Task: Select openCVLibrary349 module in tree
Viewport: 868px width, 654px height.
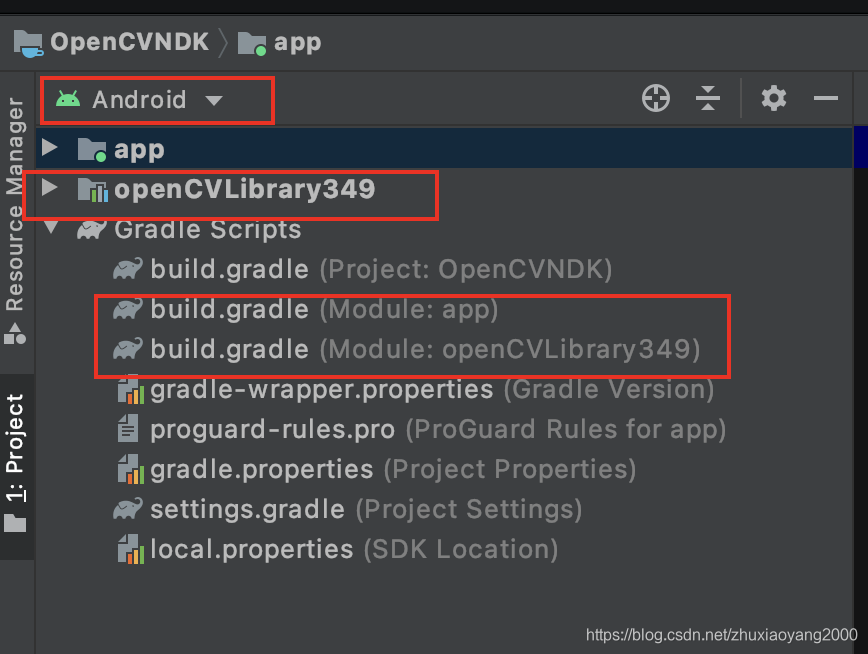Action: pyautogui.click(x=244, y=189)
